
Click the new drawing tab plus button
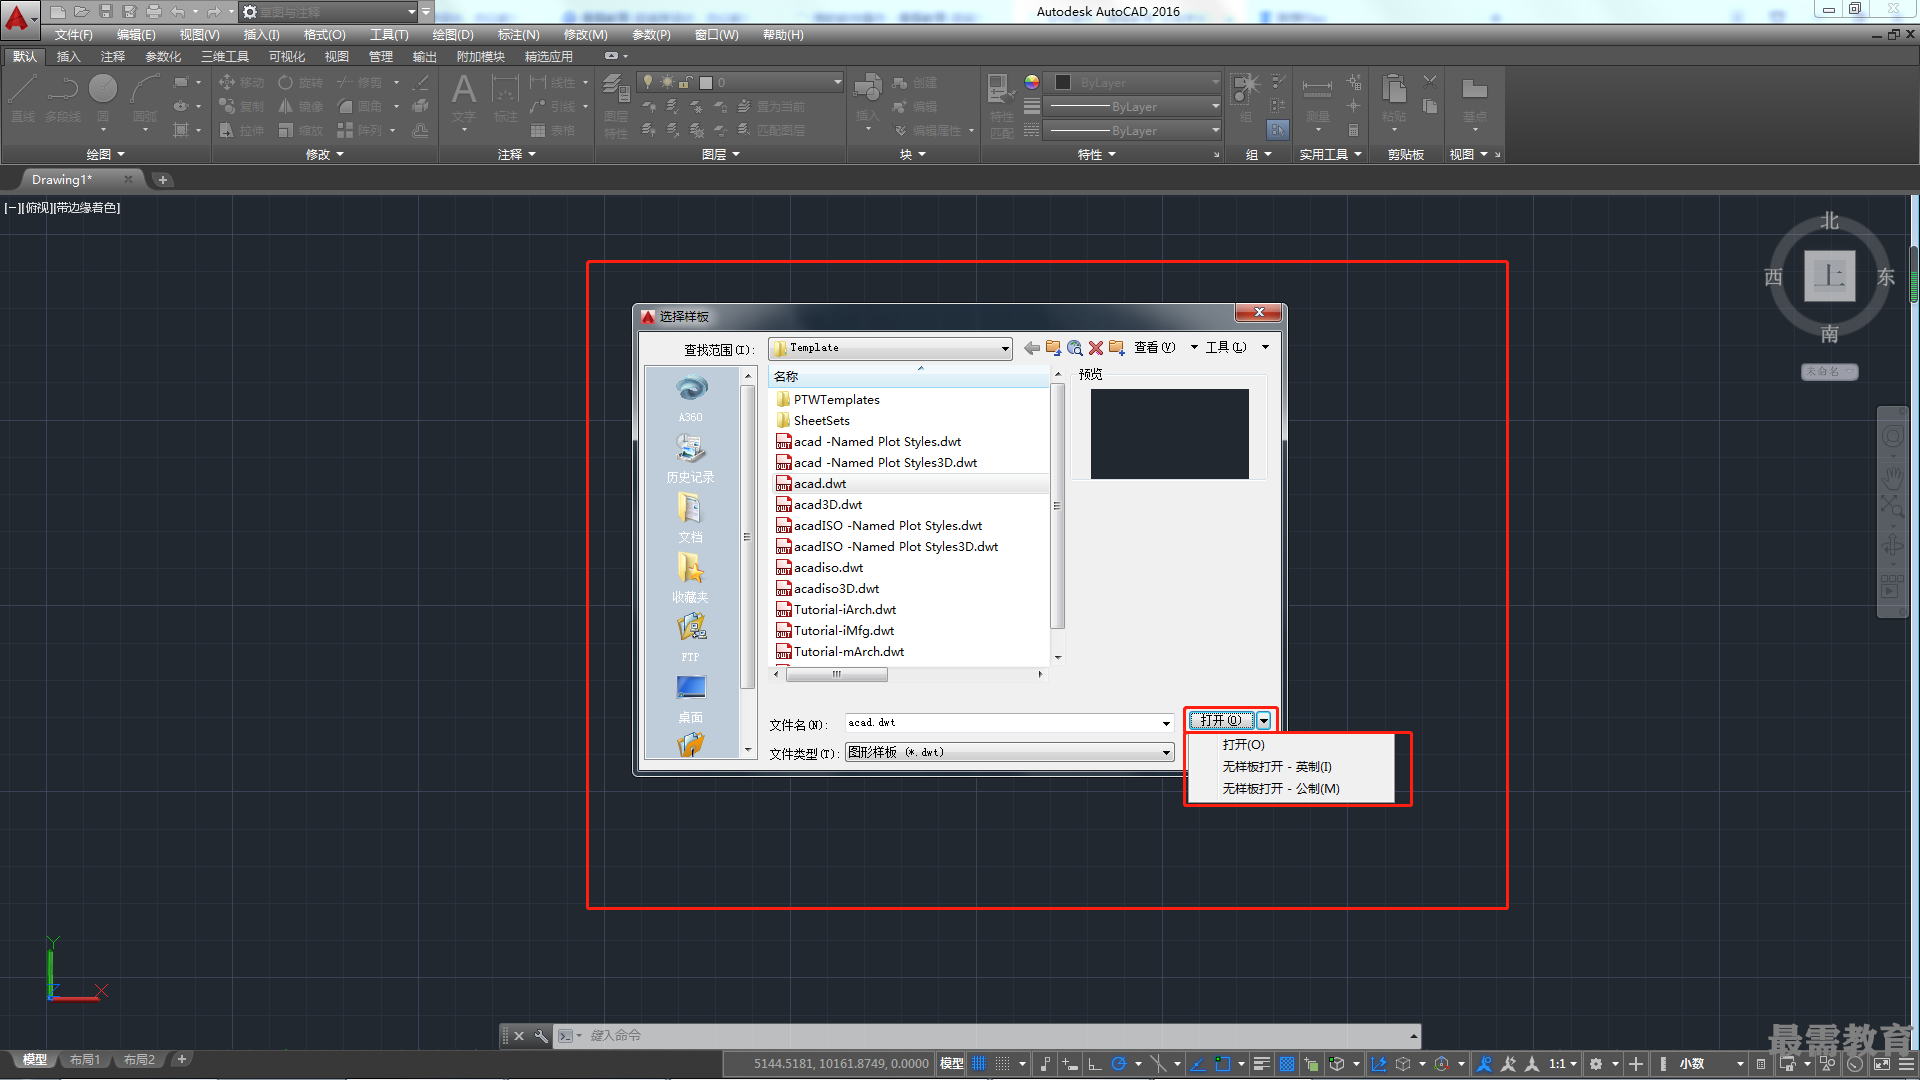pyautogui.click(x=163, y=180)
